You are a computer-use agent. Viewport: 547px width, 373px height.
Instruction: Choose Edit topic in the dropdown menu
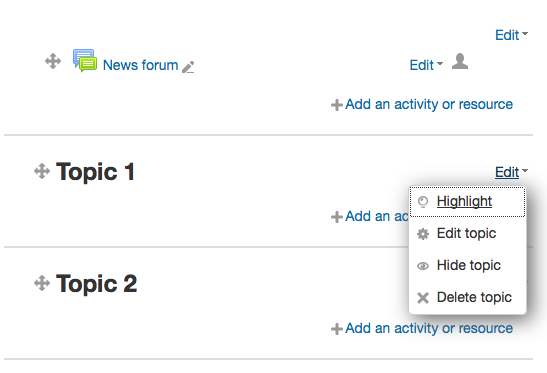[x=466, y=233]
